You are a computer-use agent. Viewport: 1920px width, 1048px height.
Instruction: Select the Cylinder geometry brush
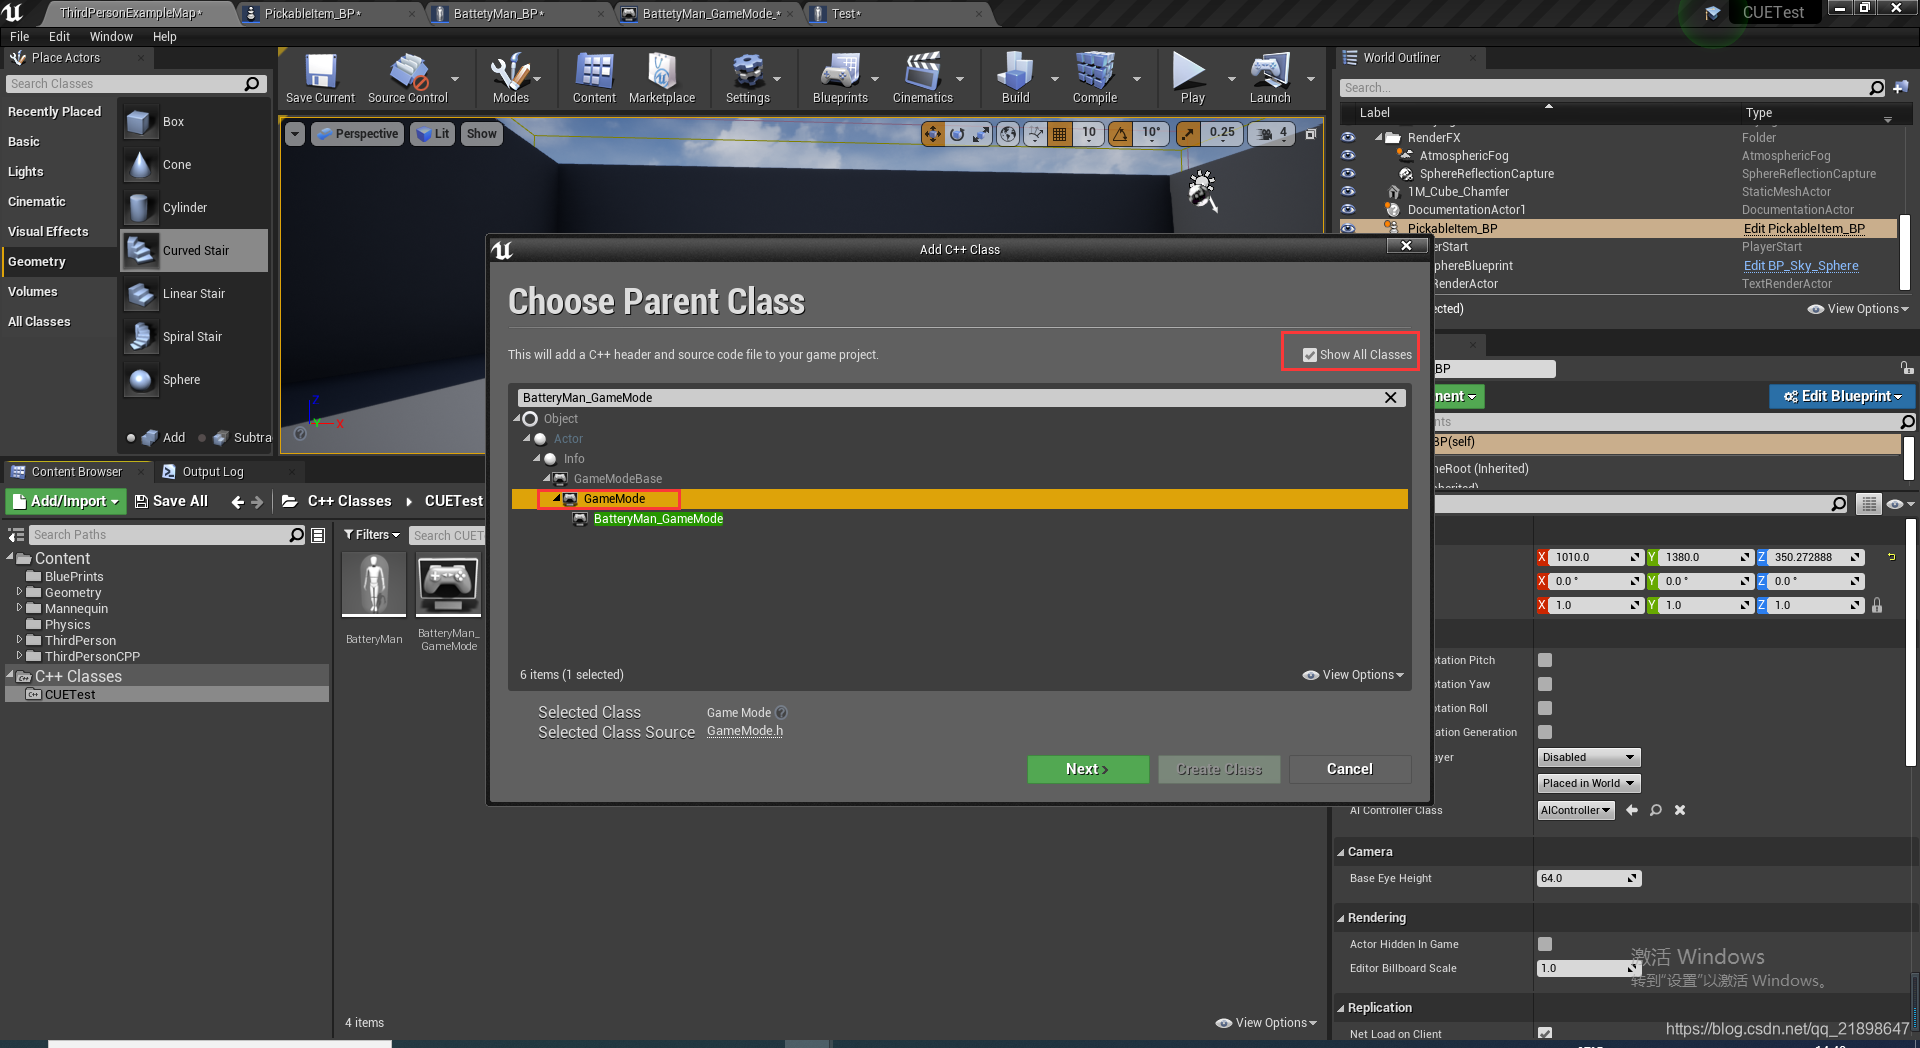coord(194,208)
